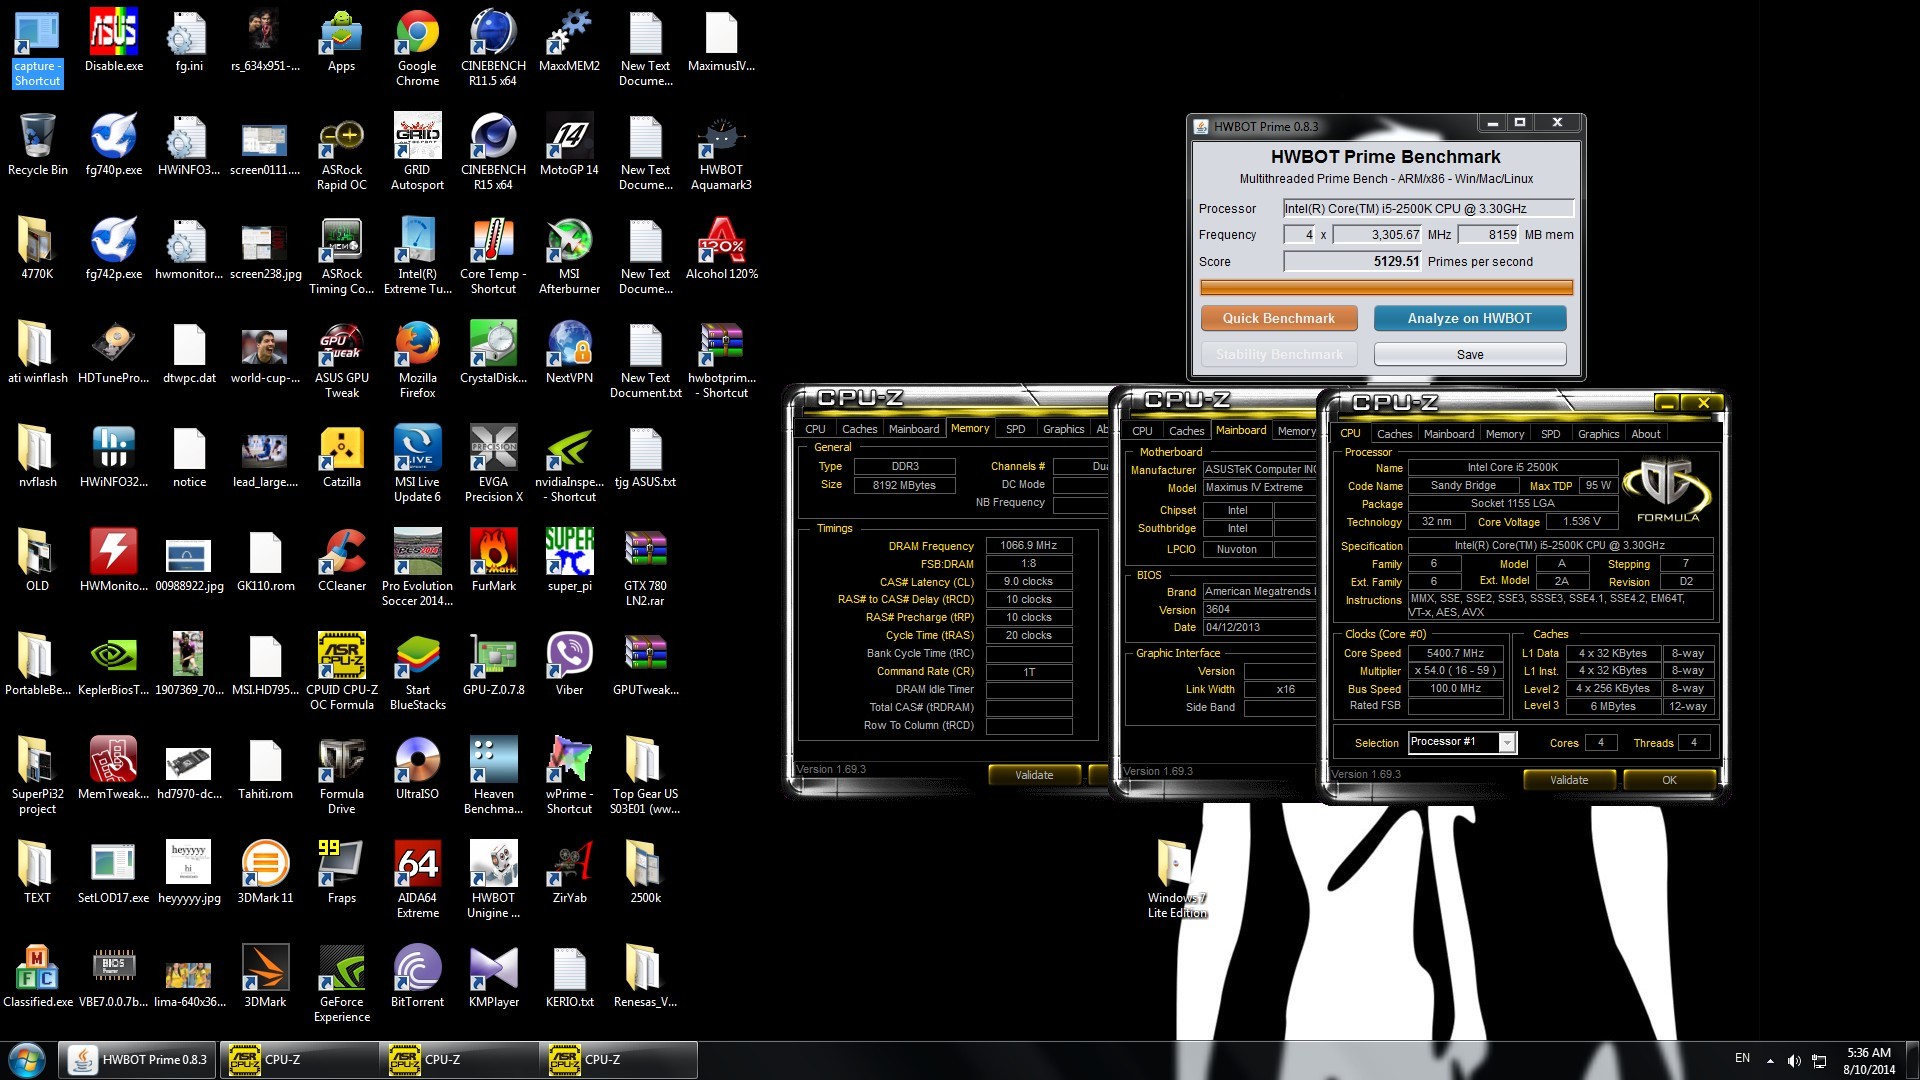1920x1080 pixels.
Task: Open ASUS GPU Tweak icon
Action: pos(342,360)
